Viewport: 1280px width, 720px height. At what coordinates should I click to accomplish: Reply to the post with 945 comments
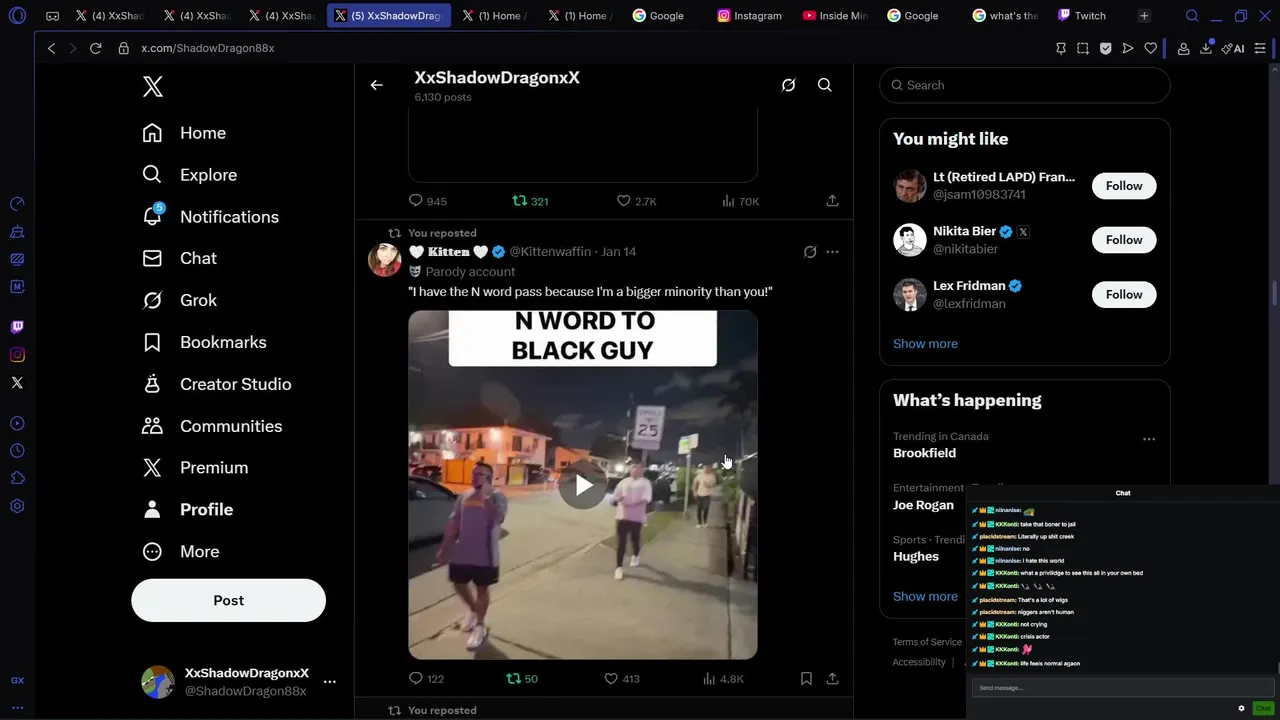click(427, 201)
